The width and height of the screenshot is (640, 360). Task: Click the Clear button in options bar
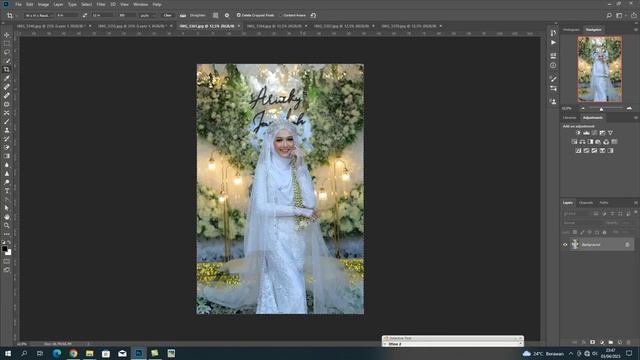point(167,15)
